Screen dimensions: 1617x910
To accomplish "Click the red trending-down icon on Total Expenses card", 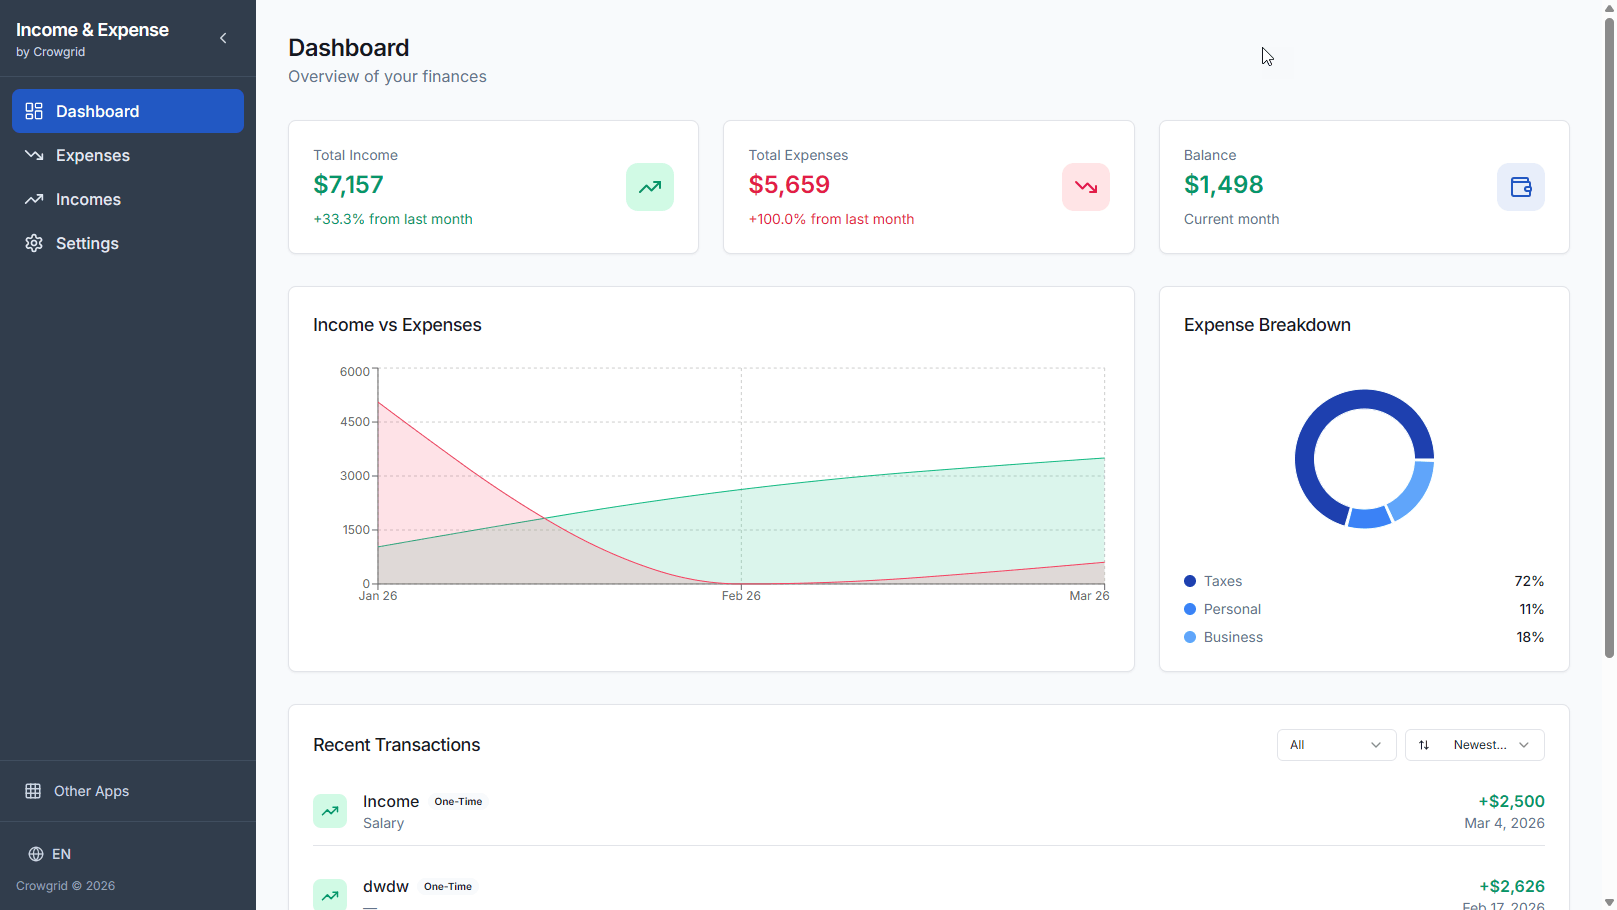I will (1085, 187).
